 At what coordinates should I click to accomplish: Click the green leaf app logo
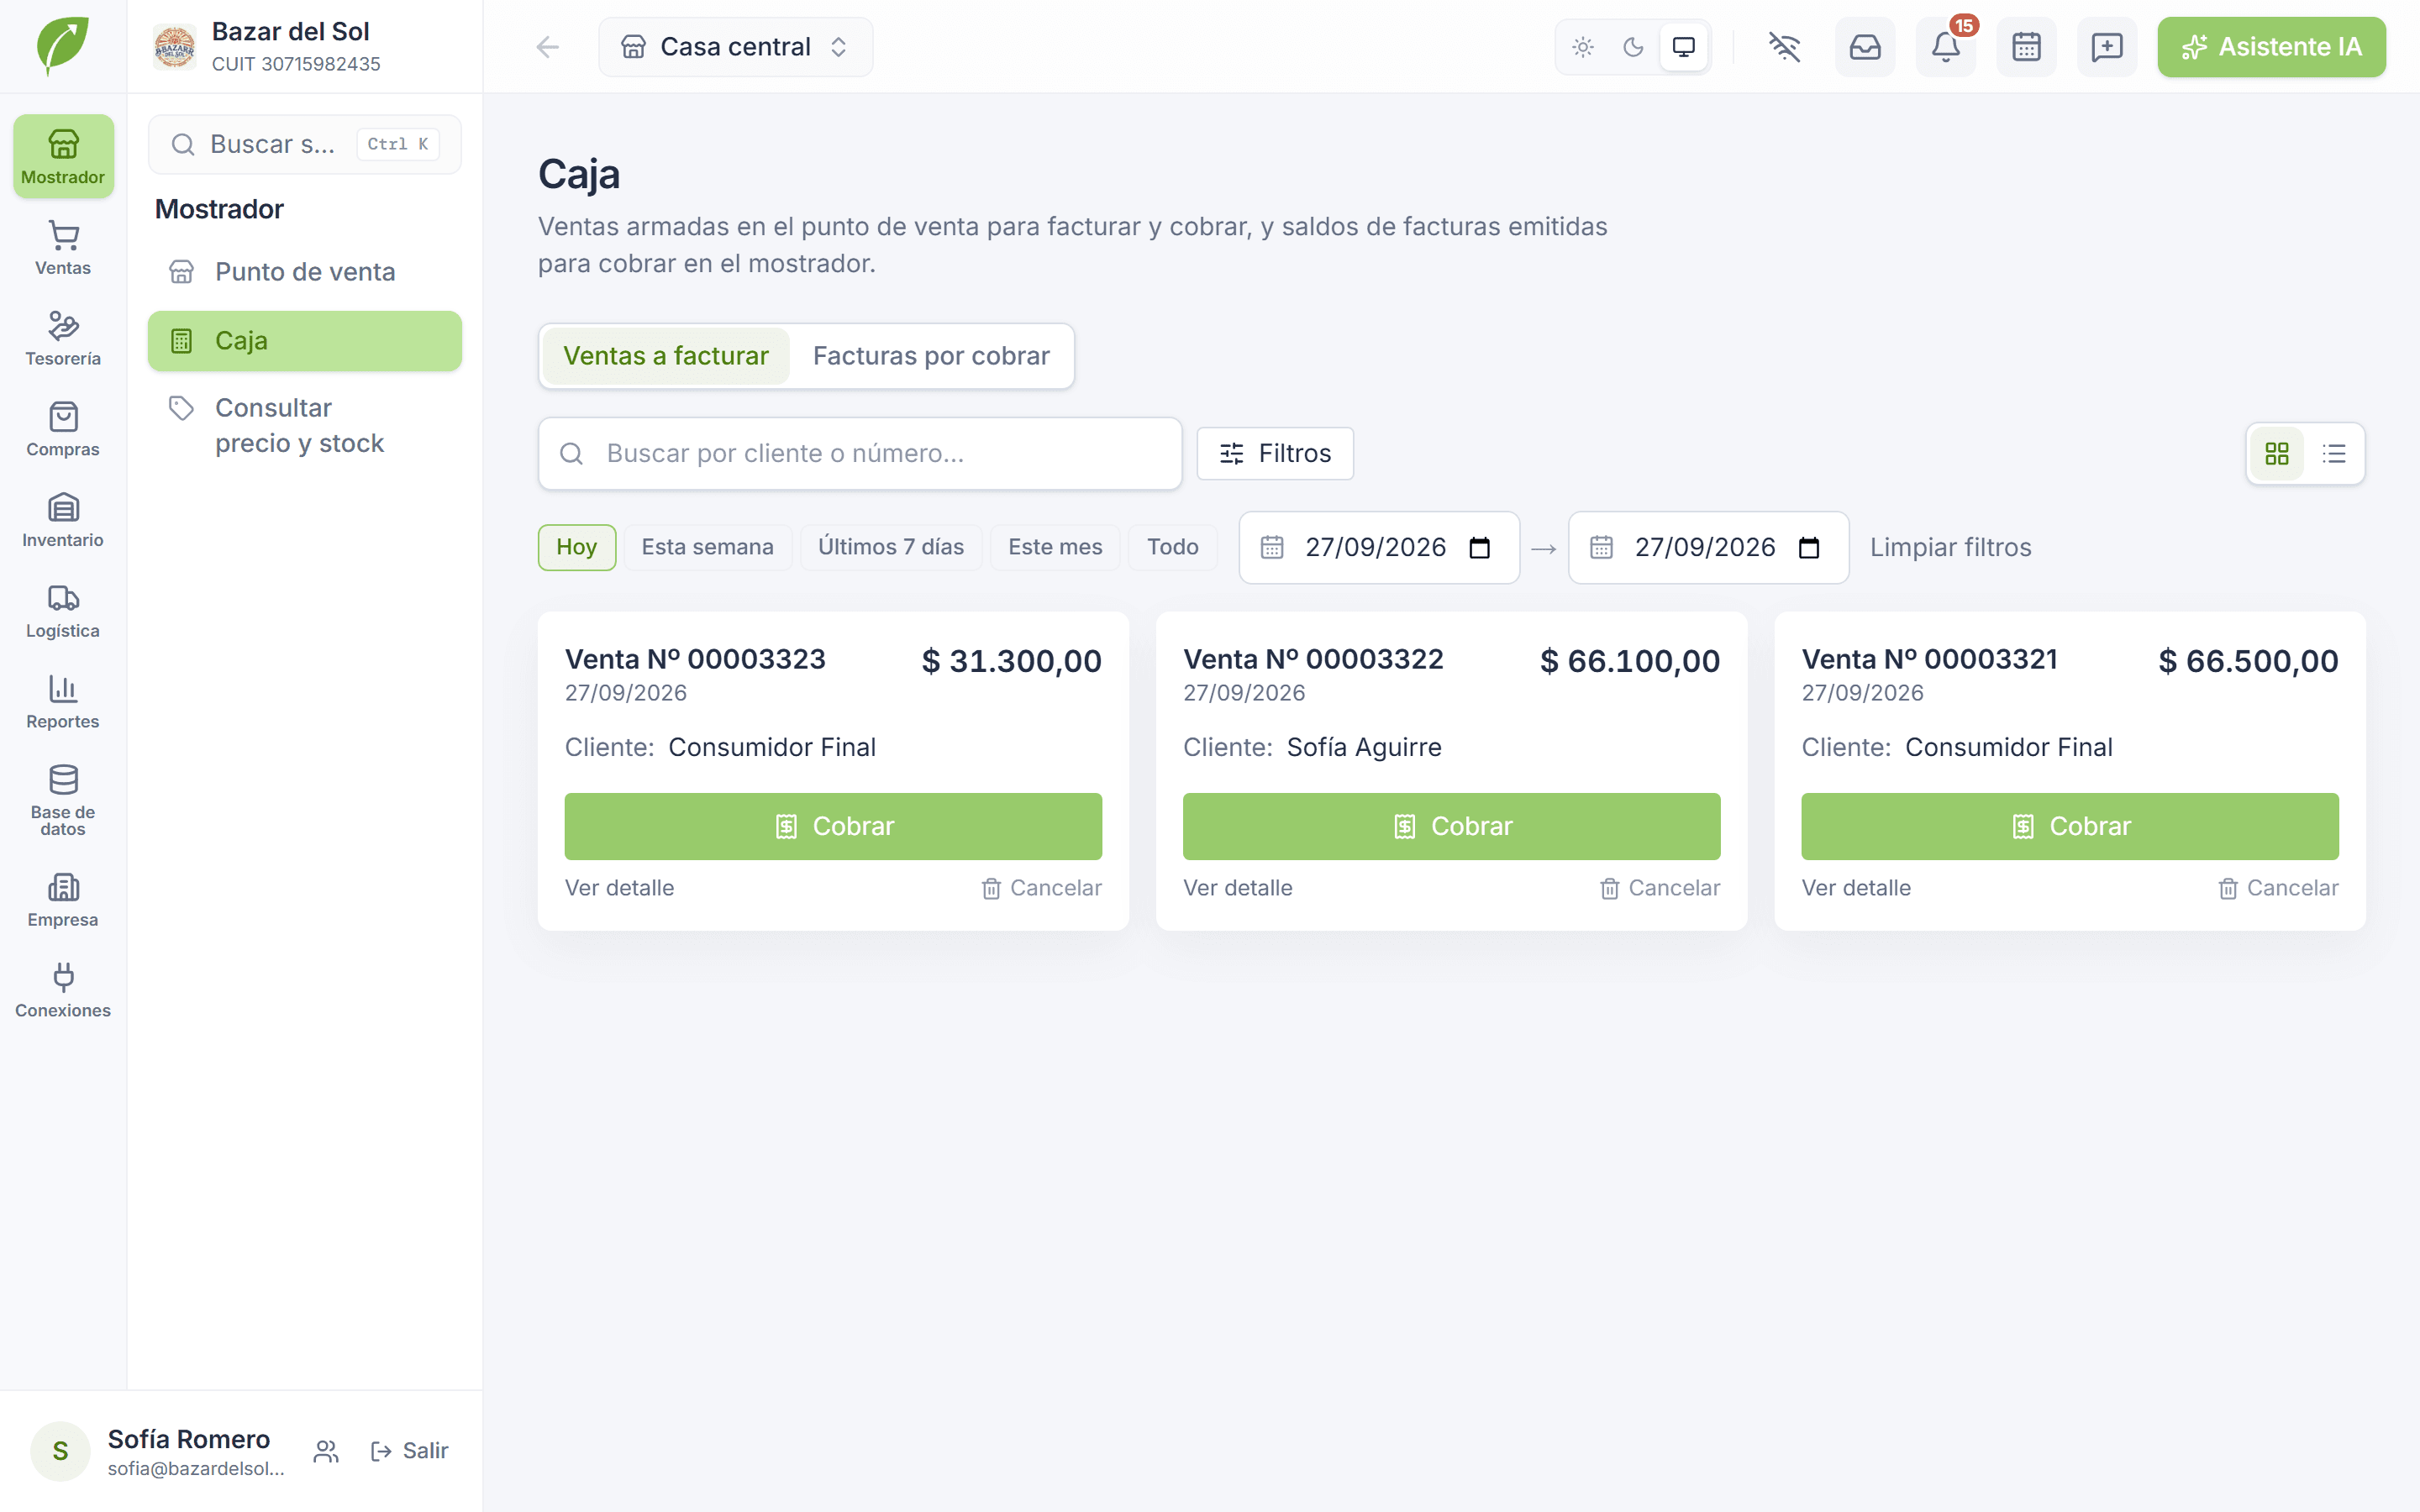coord(63,46)
